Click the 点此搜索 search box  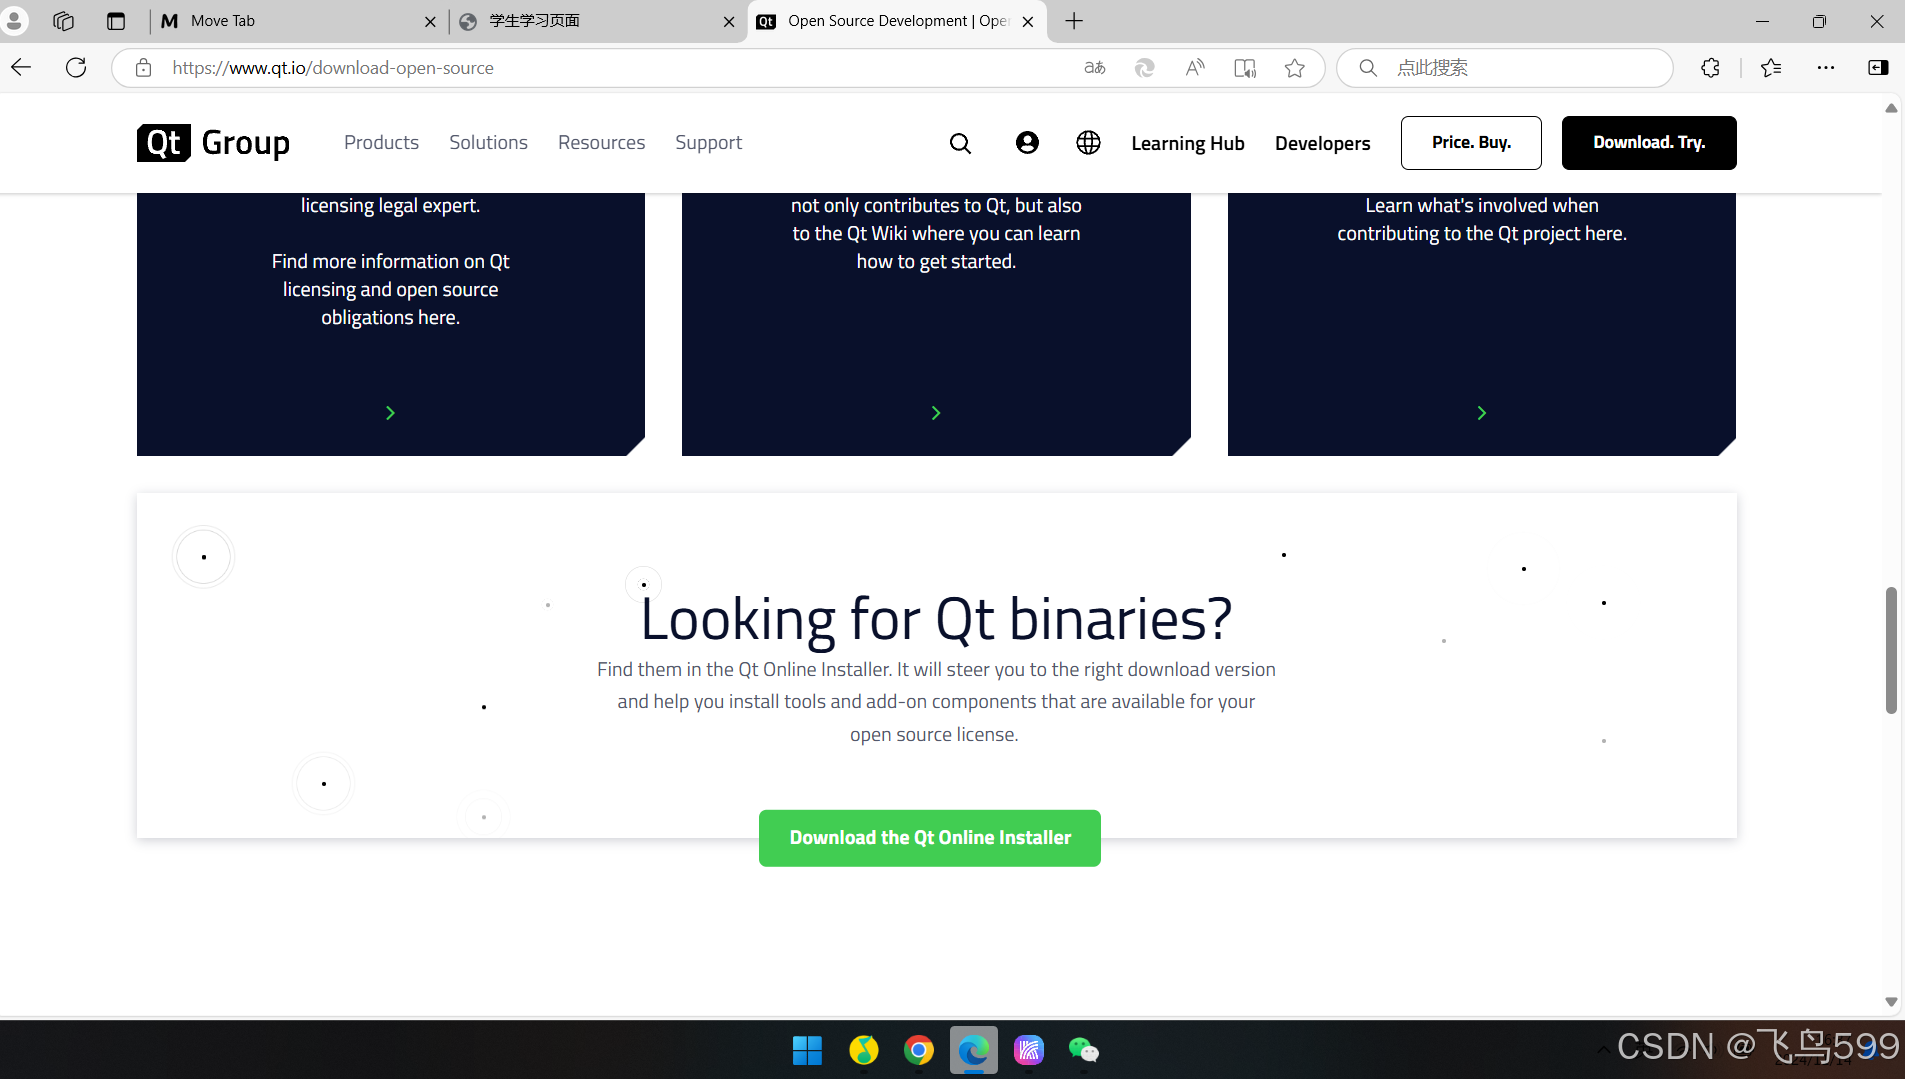point(1505,68)
